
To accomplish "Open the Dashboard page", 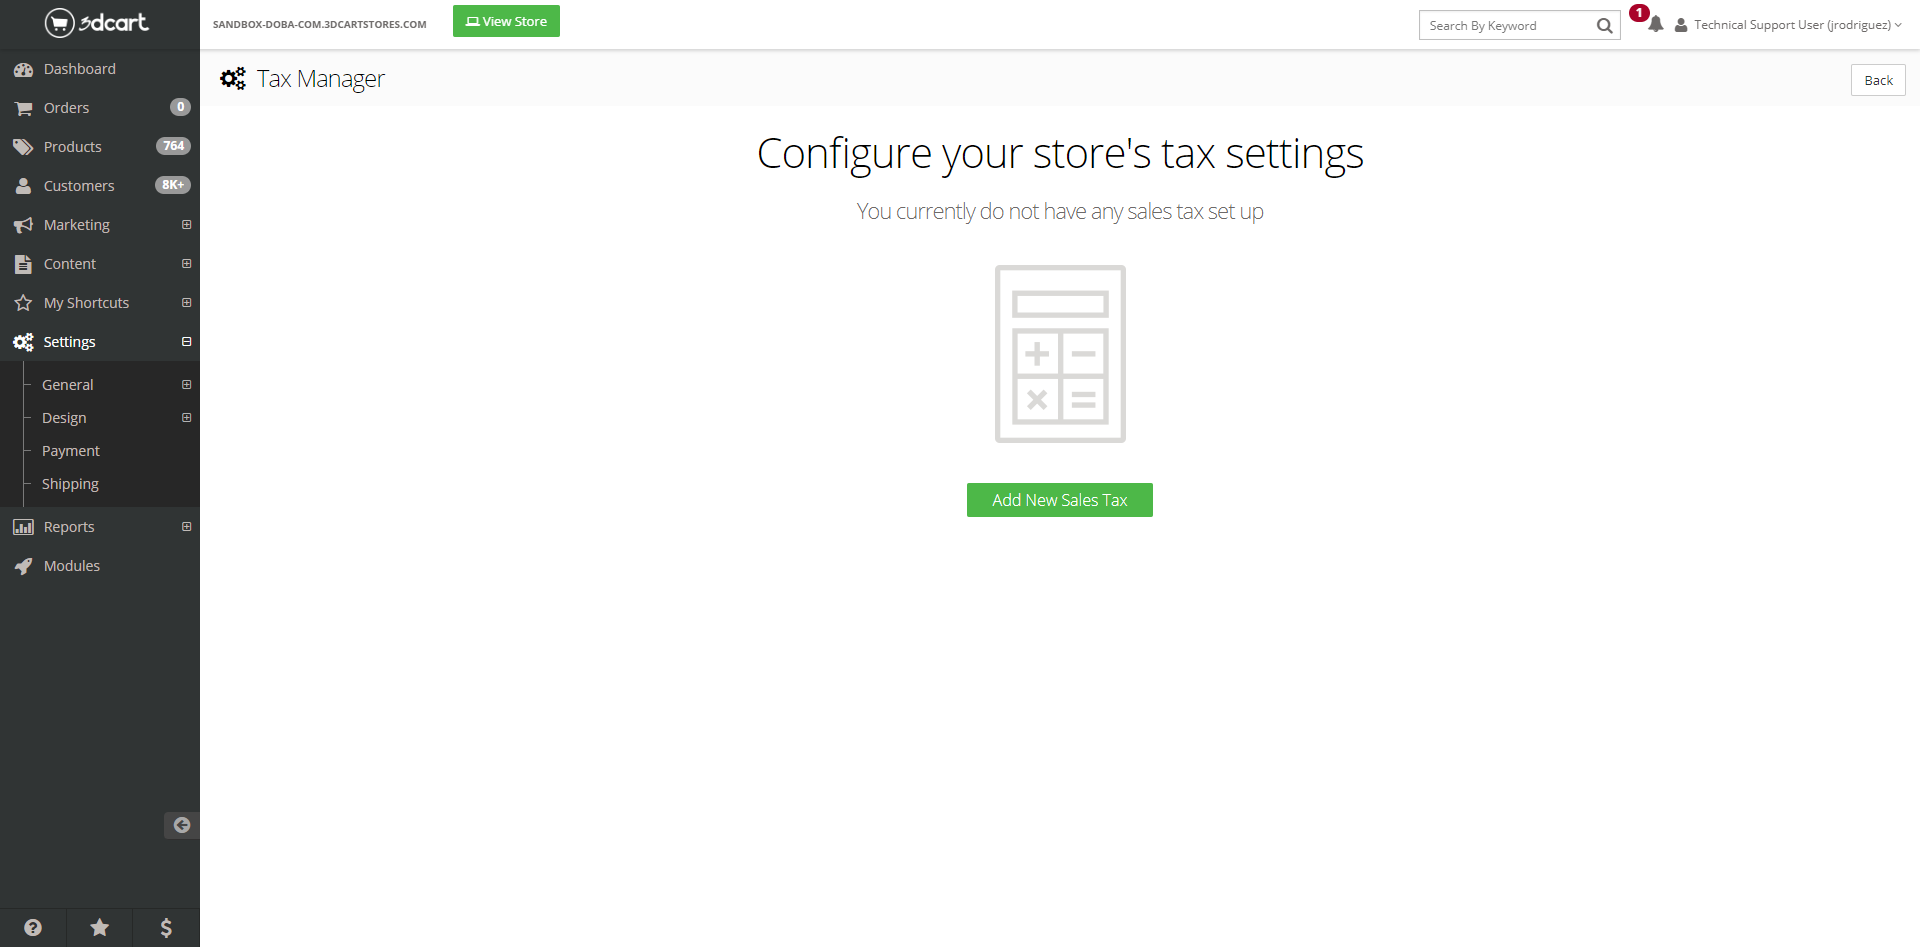I will click(x=79, y=69).
